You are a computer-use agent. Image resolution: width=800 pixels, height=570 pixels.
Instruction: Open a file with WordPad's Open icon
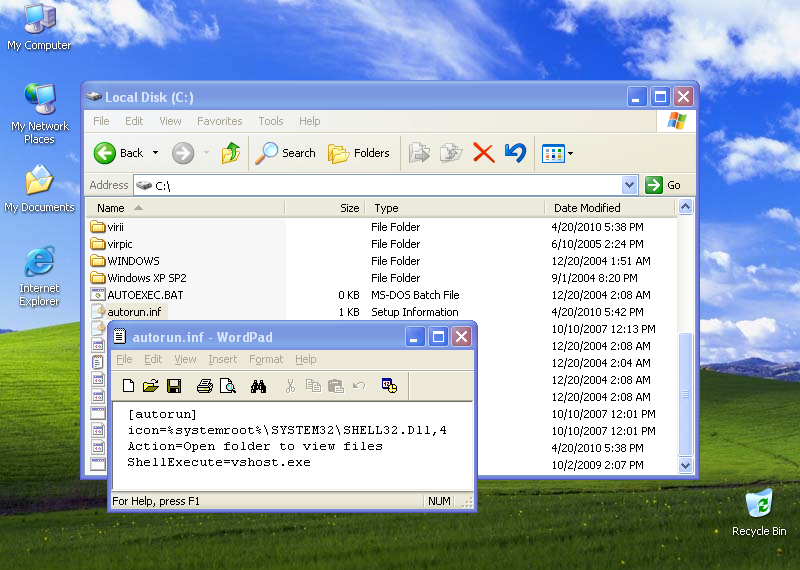pos(151,386)
